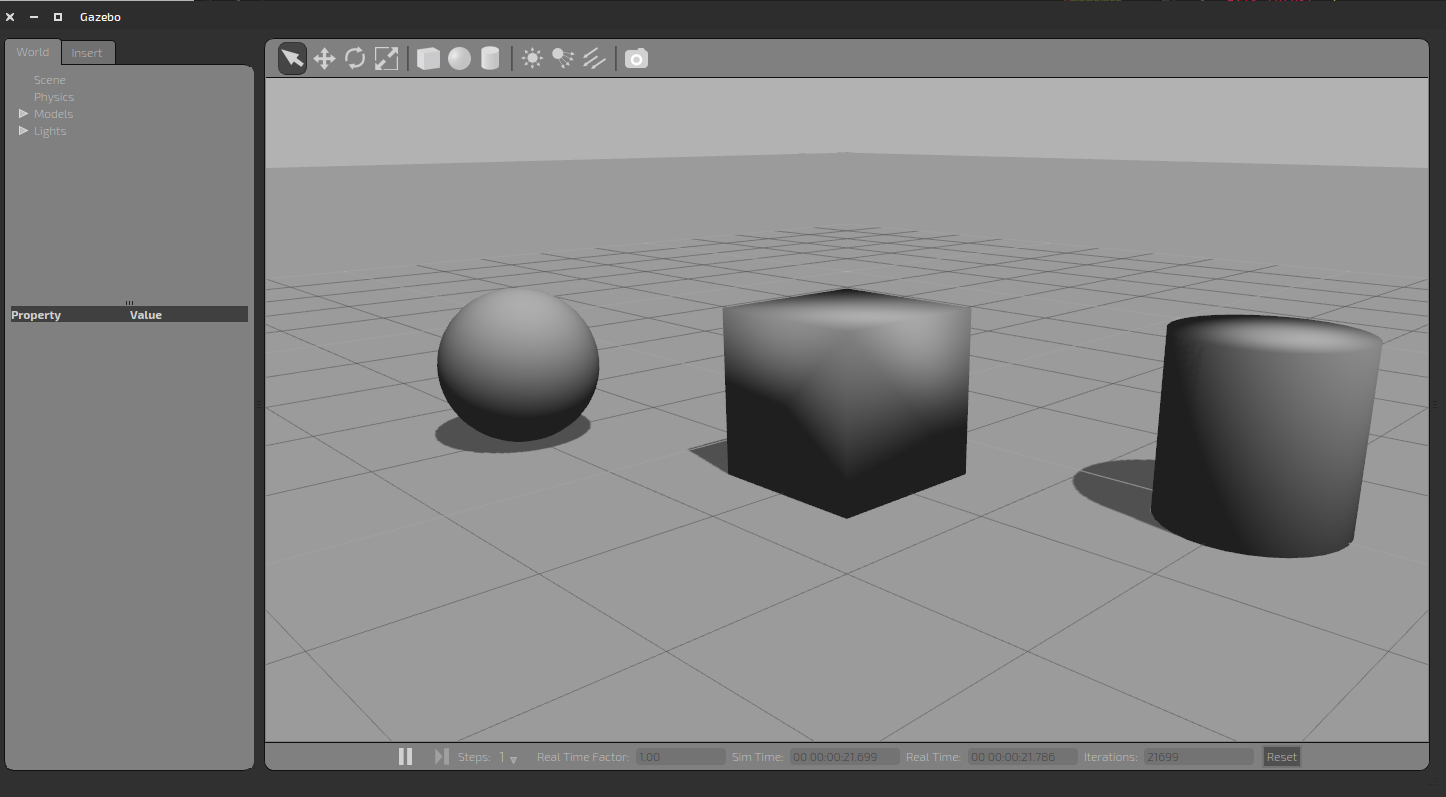The height and width of the screenshot is (797, 1446).
Task: Step the simulation forward once
Action: [x=441, y=757]
